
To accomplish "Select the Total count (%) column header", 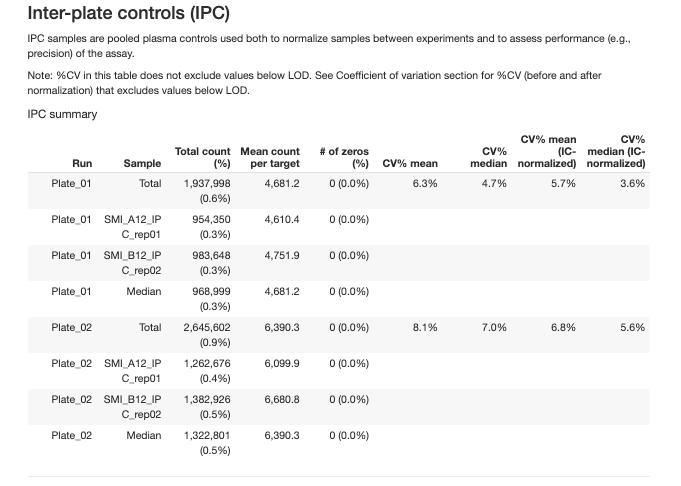I will pos(203,157).
